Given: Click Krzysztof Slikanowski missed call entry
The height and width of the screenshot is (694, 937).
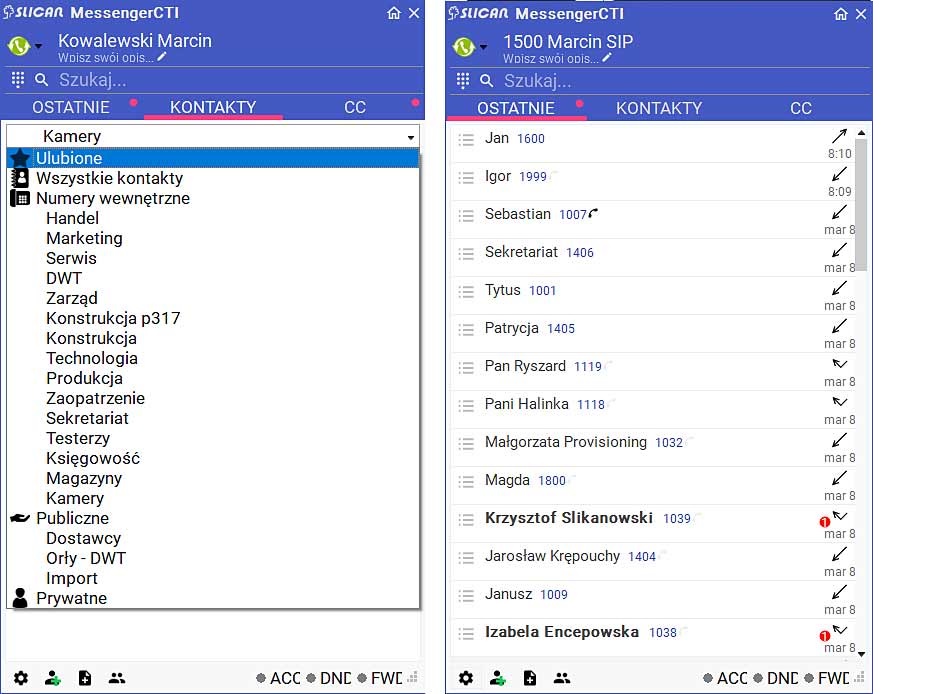Looking at the screenshot, I should pyautogui.click(x=568, y=518).
